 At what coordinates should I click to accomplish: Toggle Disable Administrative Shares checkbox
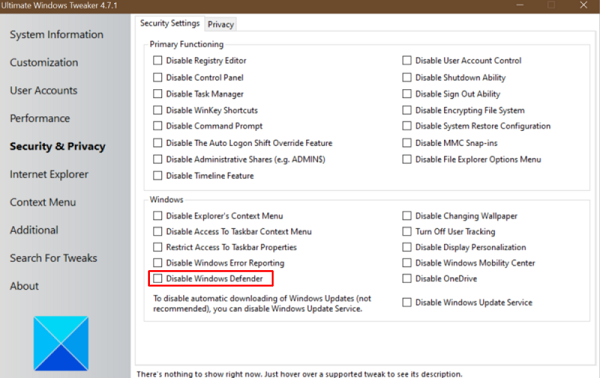tap(157, 159)
